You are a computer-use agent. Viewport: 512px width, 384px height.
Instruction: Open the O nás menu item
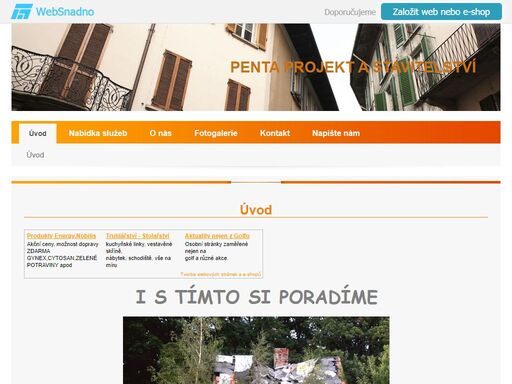160,133
